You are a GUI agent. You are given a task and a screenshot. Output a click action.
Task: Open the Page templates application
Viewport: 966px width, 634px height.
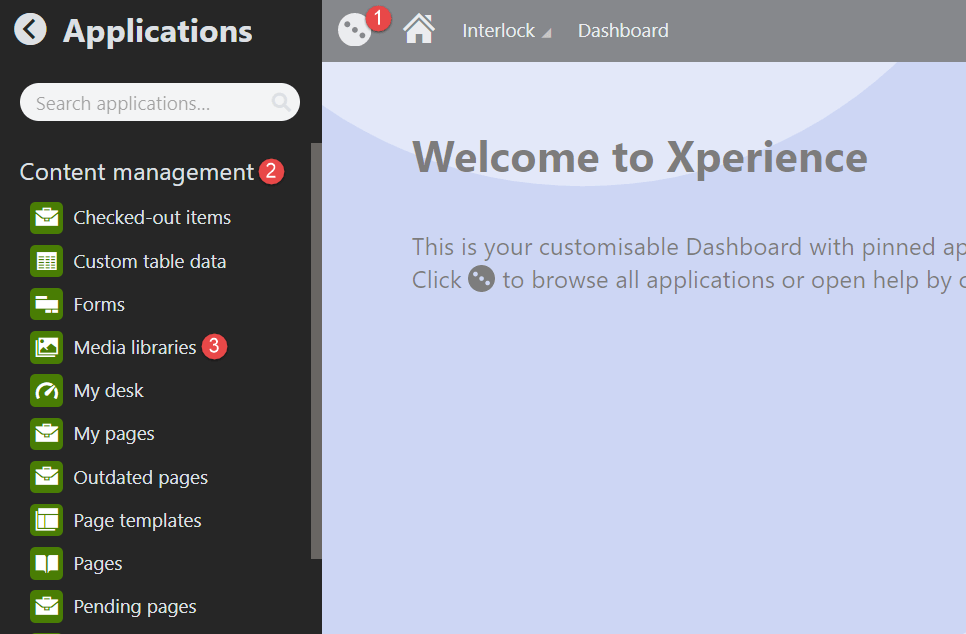click(x=137, y=521)
